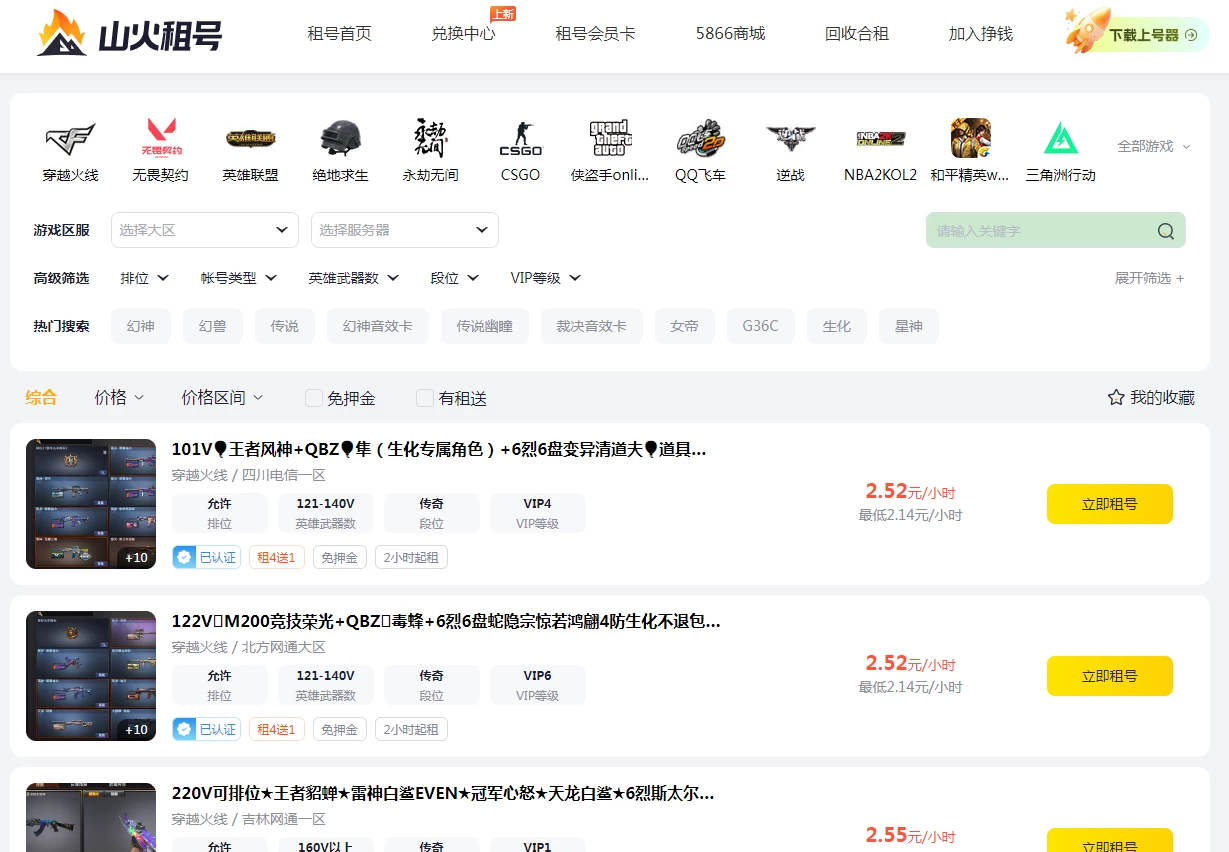The height and width of the screenshot is (852, 1229).
Task: Click the search magnifier icon
Action: 1165,231
